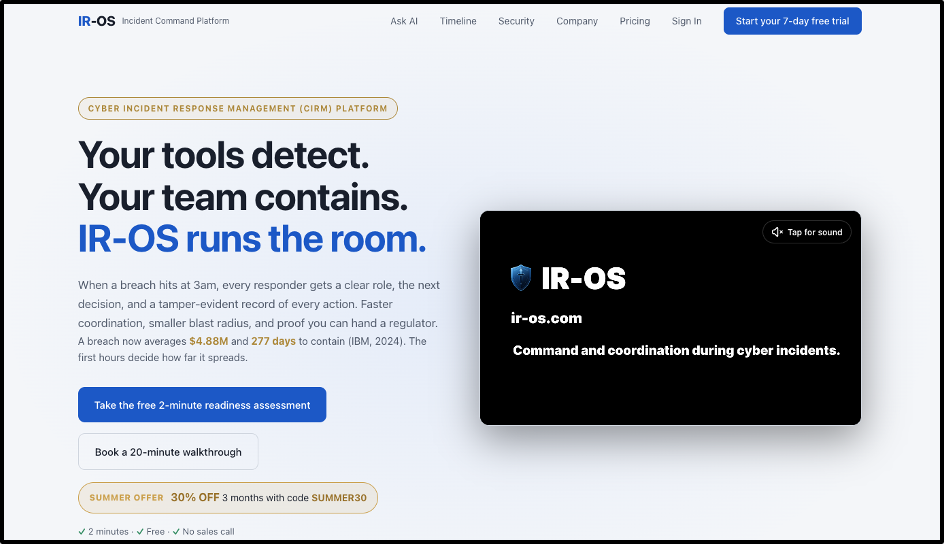Take the free 2-minute readiness assessment
Viewport: 944px width, 544px height.
202,404
